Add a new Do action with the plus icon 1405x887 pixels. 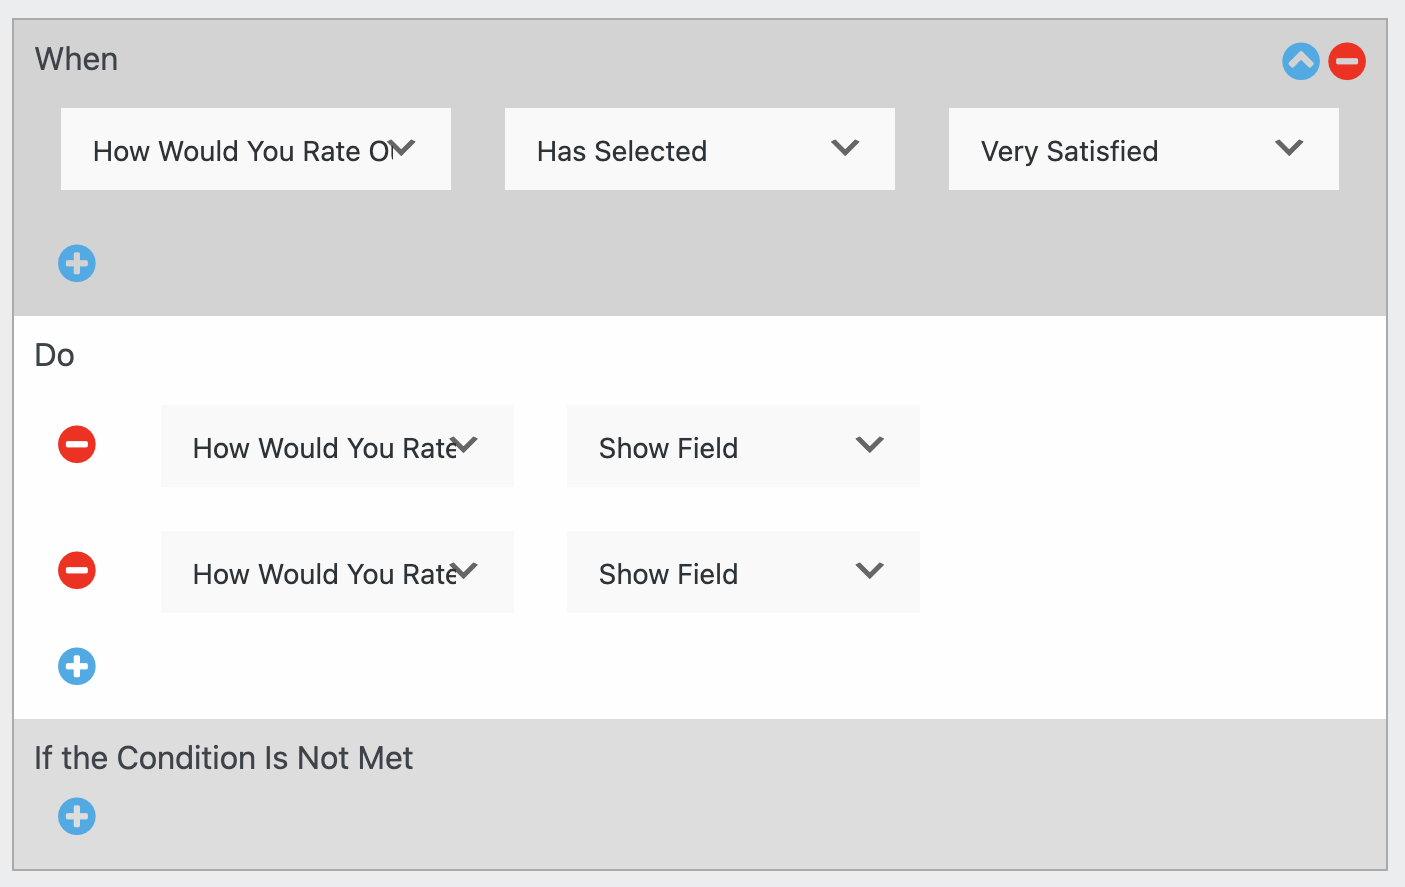coord(77,666)
